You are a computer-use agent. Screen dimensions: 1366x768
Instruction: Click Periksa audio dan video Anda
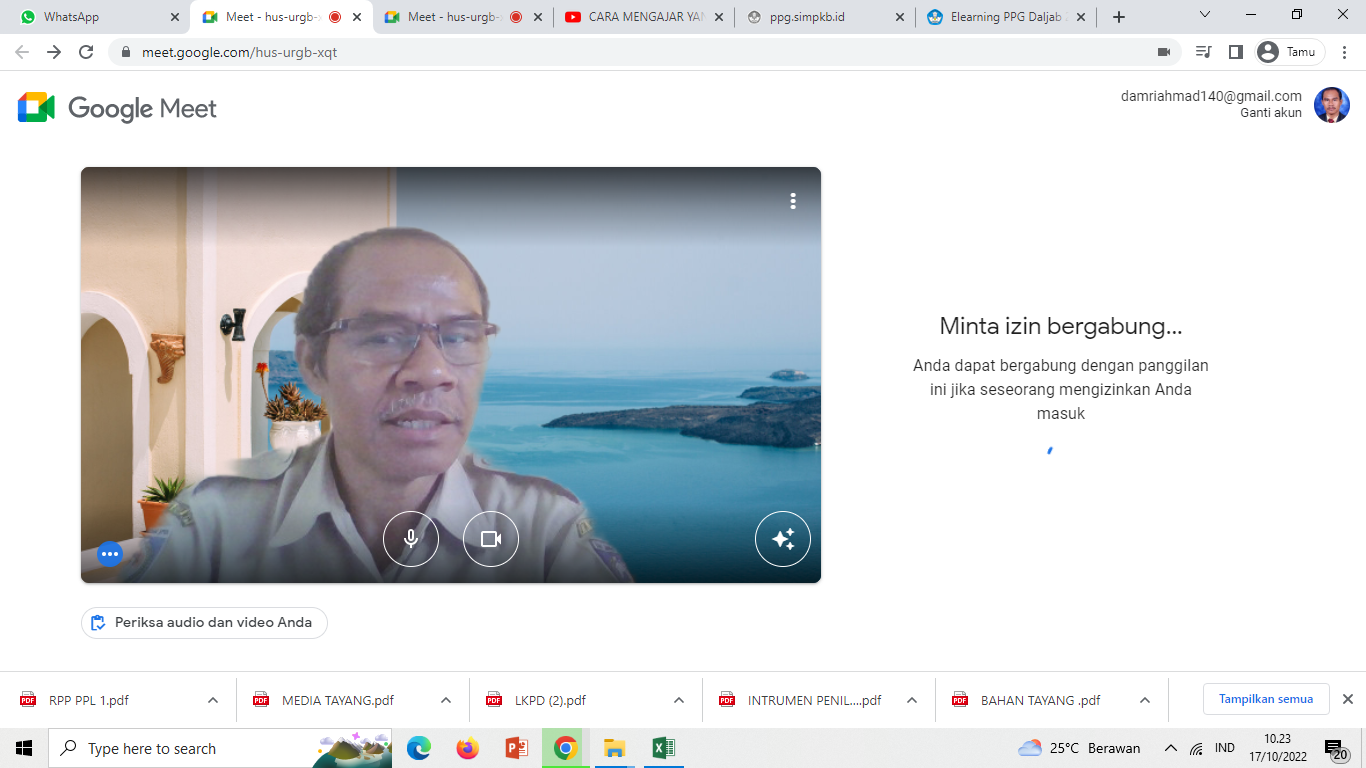(204, 622)
